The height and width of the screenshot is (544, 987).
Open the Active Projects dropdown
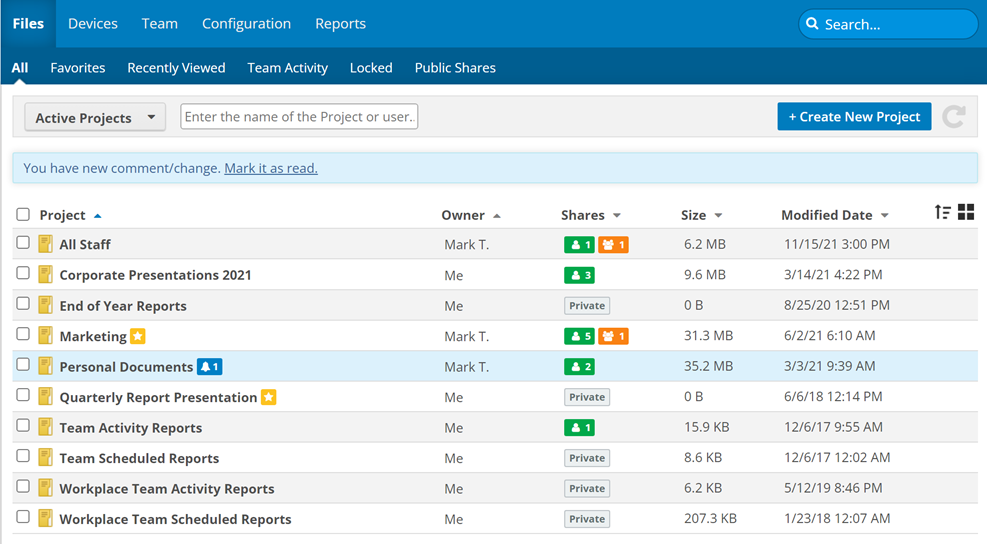coord(95,118)
